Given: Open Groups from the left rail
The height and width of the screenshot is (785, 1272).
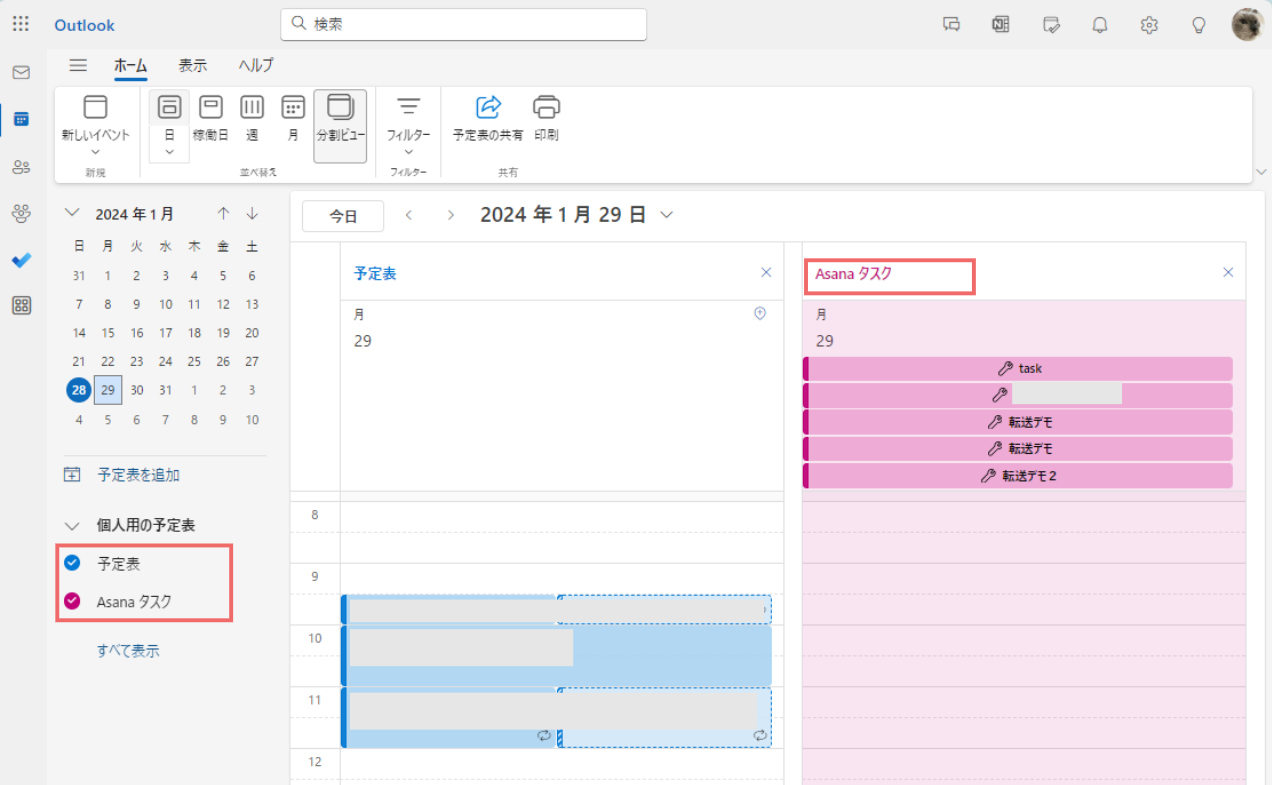Looking at the screenshot, I should [x=21, y=212].
